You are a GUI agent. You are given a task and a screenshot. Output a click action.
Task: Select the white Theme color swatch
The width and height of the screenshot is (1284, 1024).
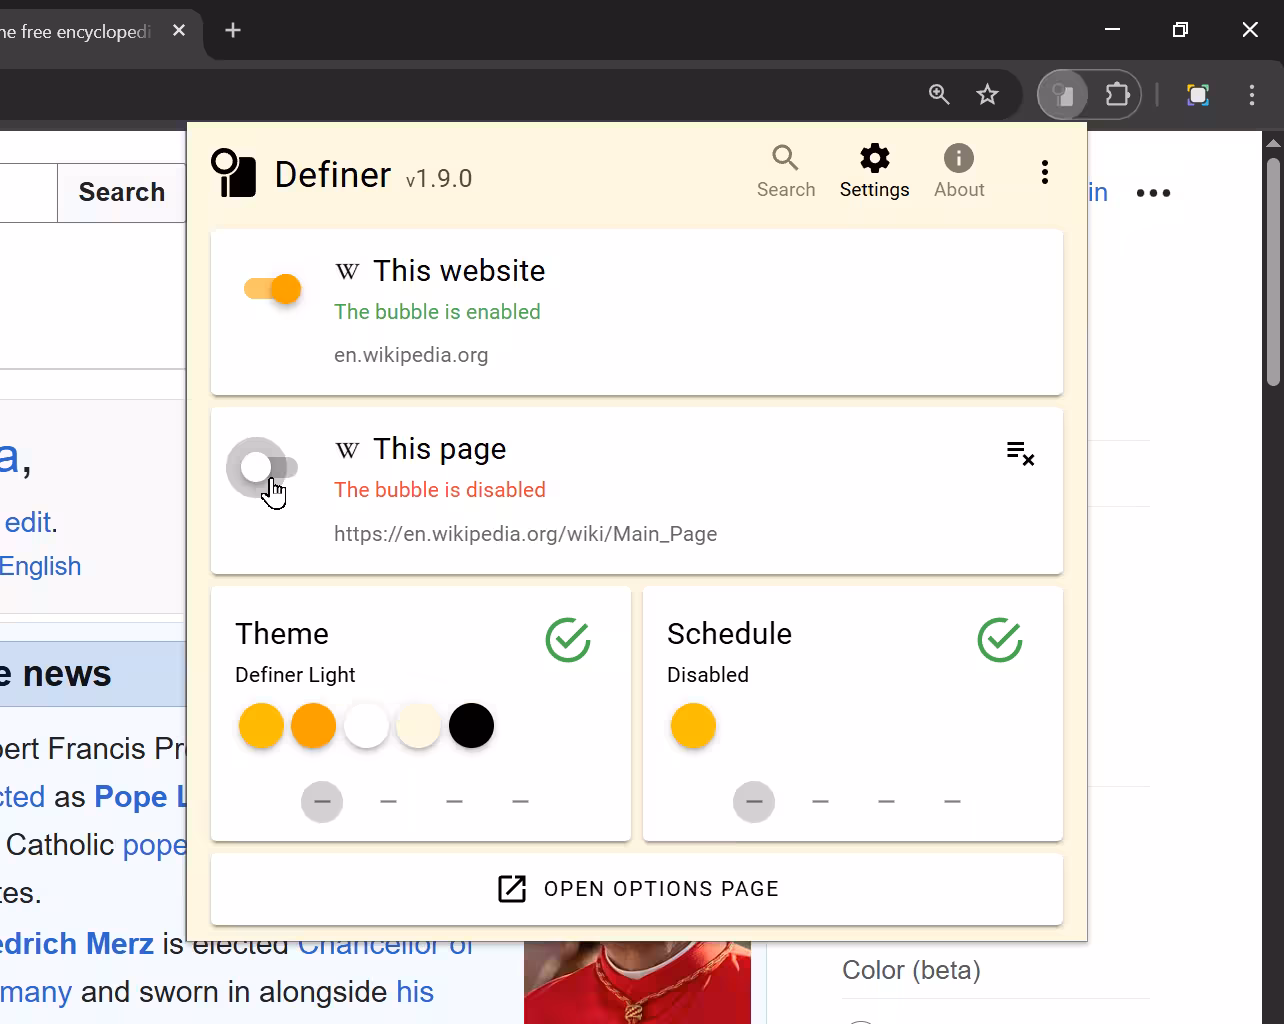point(366,726)
